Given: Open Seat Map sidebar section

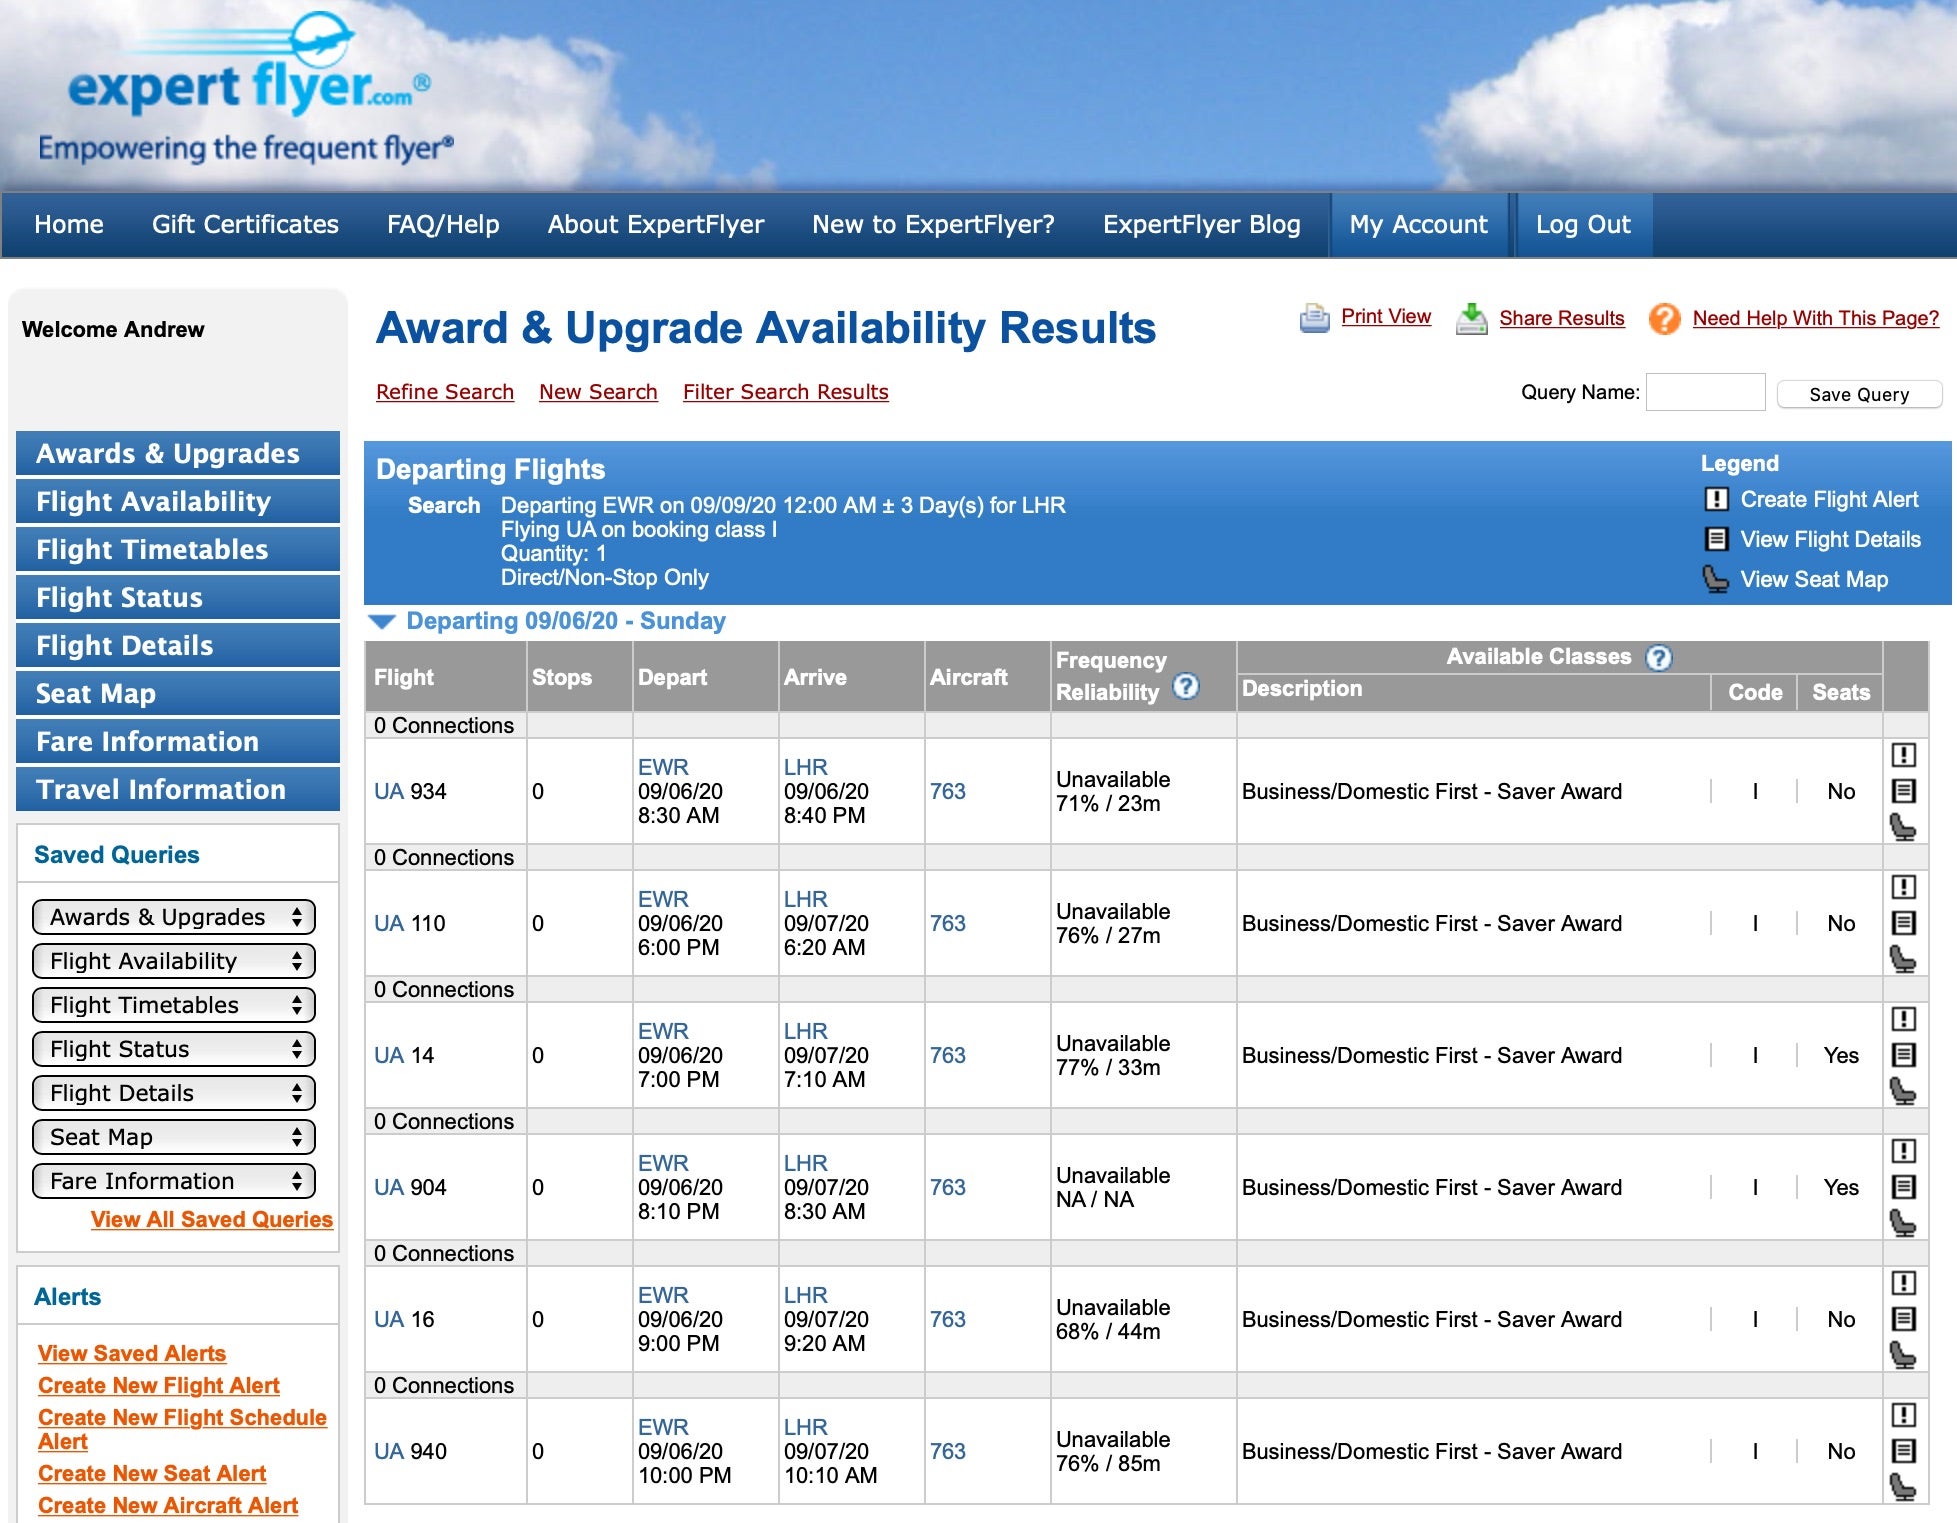Looking at the screenshot, I should [178, 693].
